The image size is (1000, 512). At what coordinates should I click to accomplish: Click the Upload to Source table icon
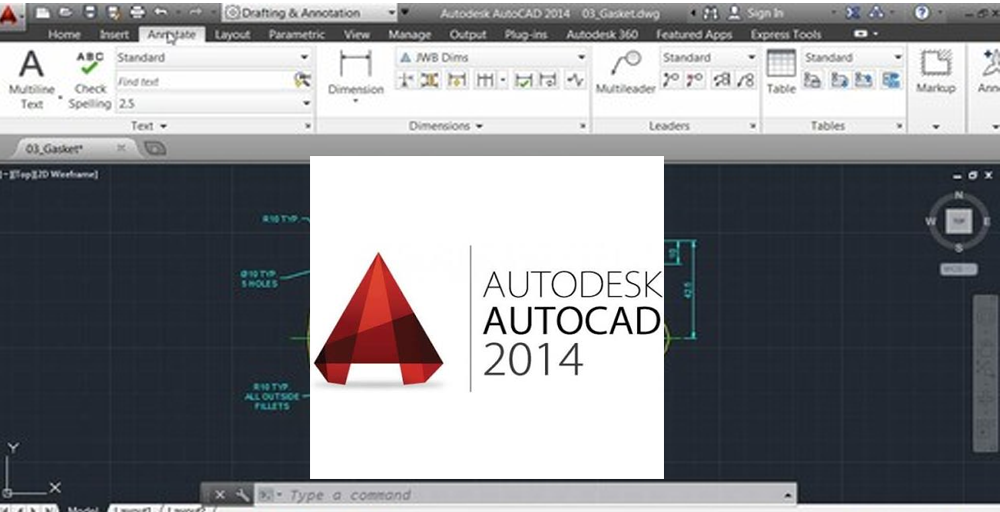click(x=864, y=80)
